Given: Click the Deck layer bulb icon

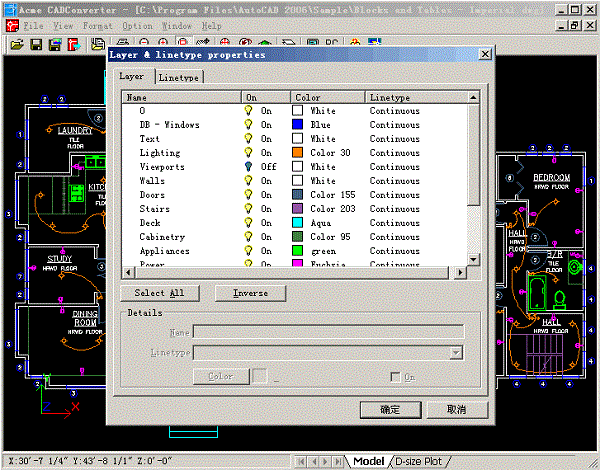Looking at the screenshot, I should click(249, 223).
